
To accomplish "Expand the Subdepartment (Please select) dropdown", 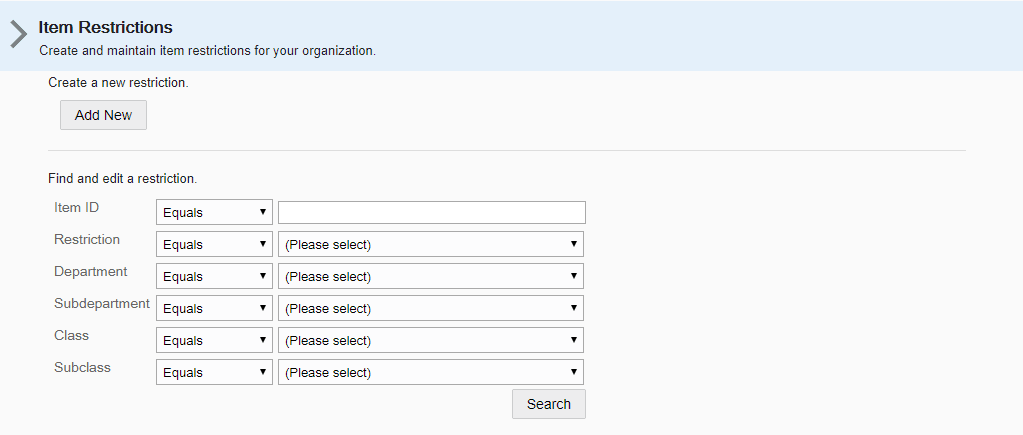I will coord(431,308).
